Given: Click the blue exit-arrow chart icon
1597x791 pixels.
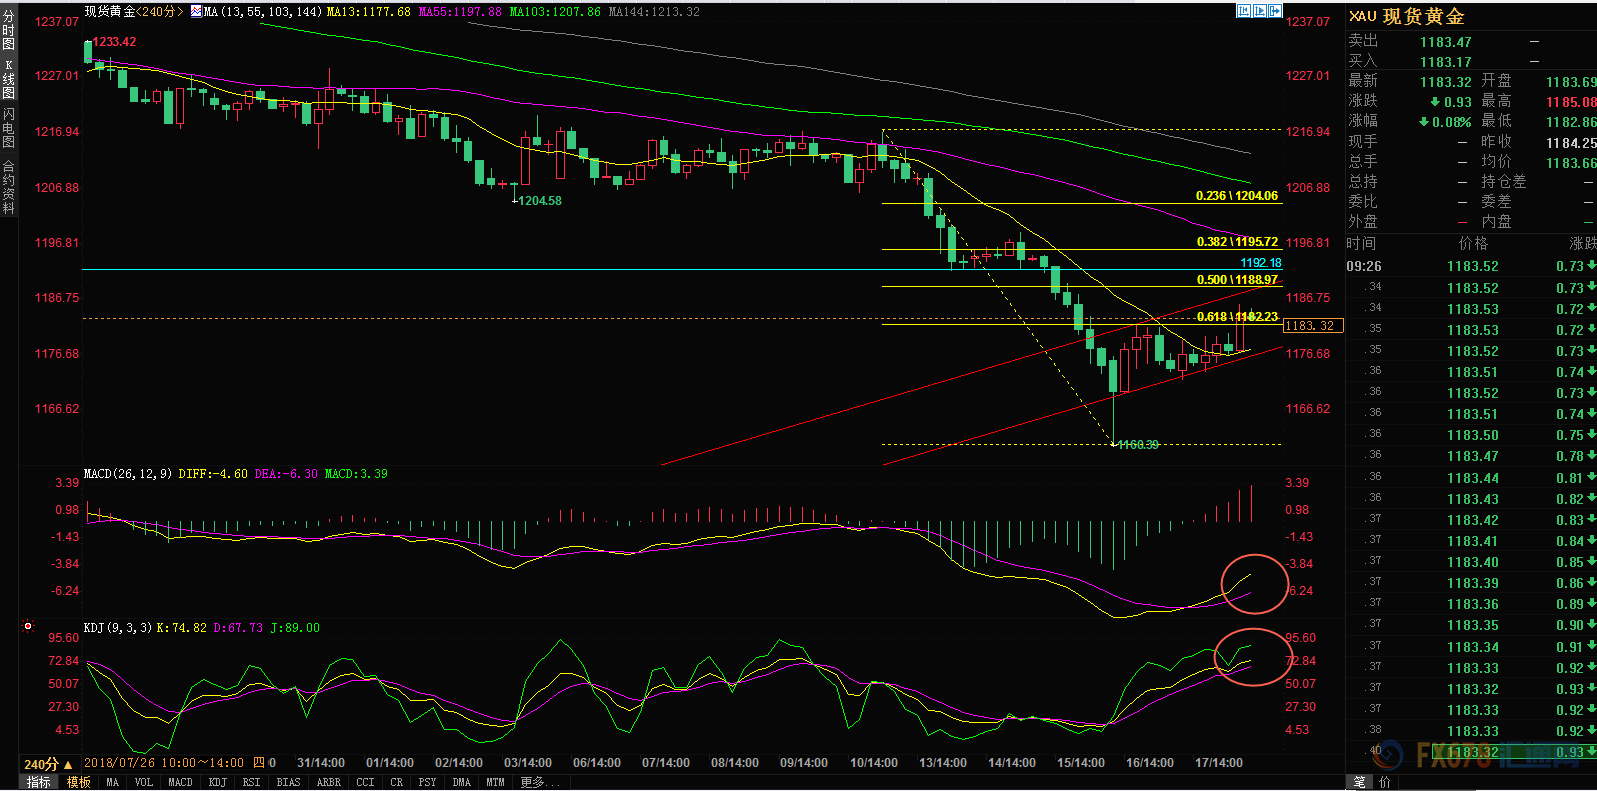Looking at the screenshot, I should [1276, 11].
